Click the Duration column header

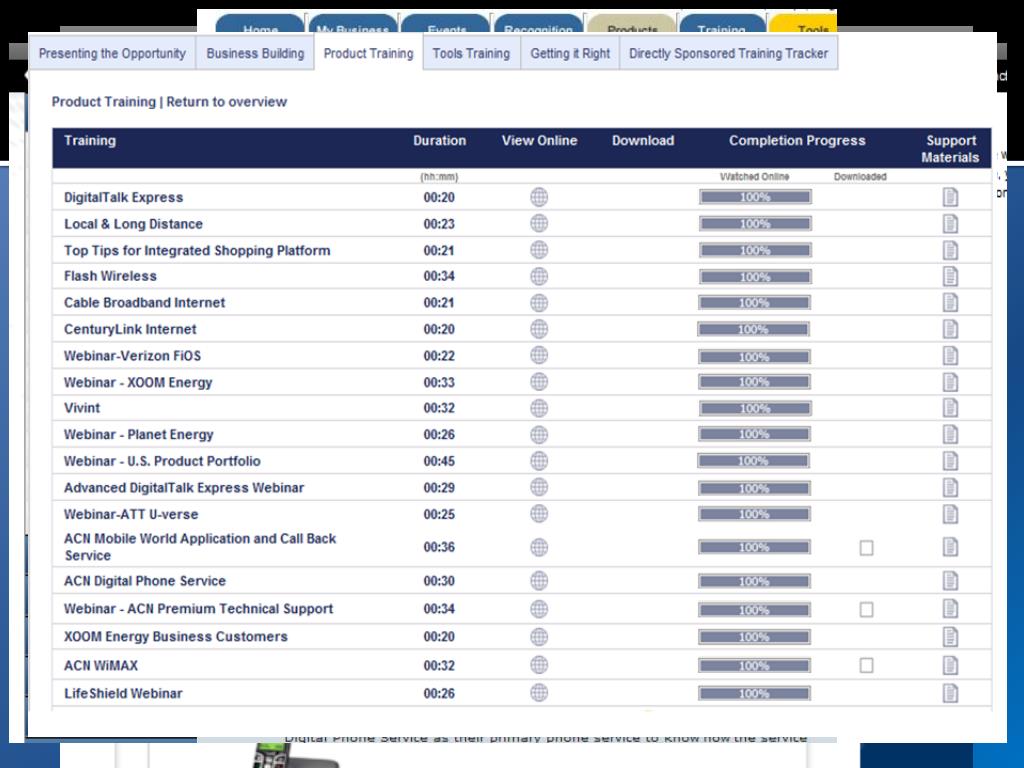pos(440,140)
